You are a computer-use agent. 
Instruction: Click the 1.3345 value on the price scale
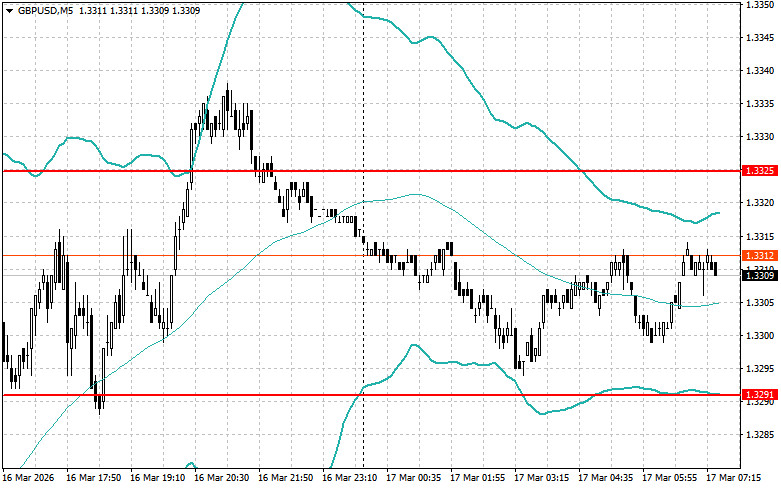760,37
